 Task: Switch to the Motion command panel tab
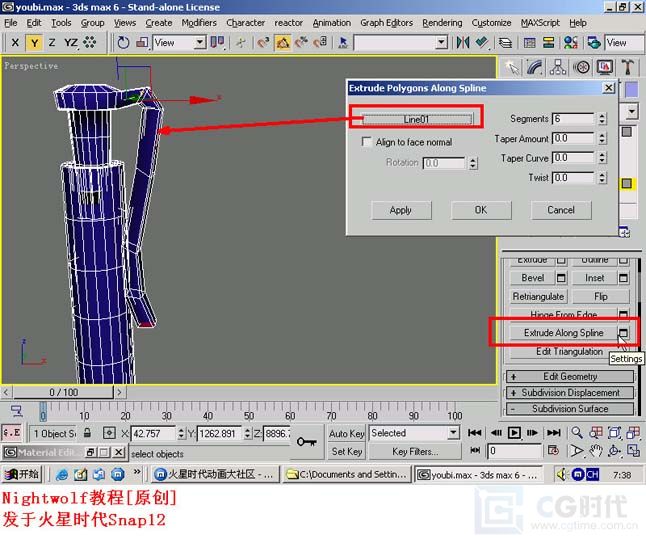click(581, 67)
